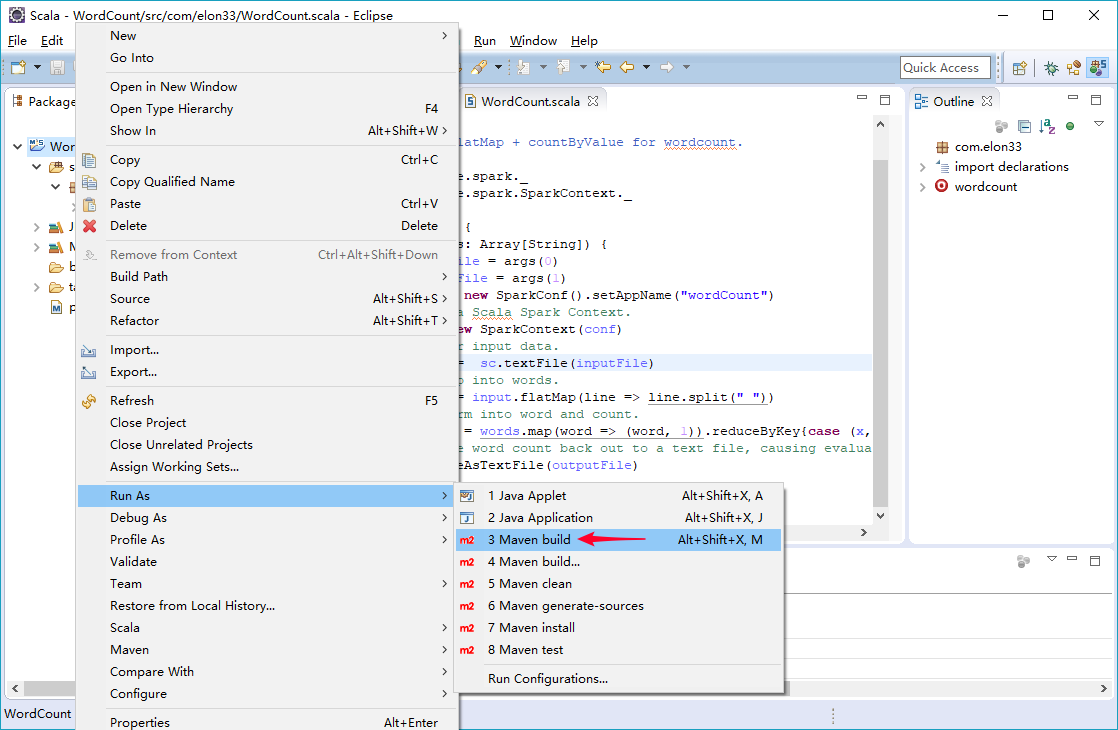
Task: Click the m2 icon next to Maven install
Action: pos(467,628)
